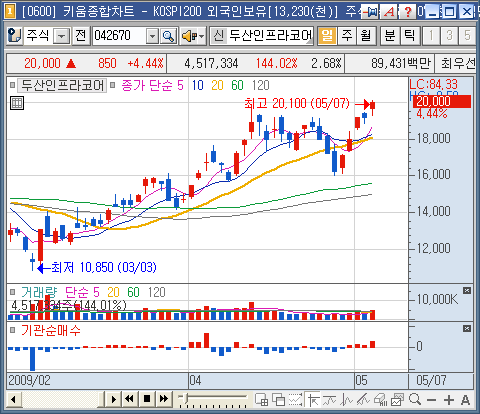The width and height of the screenshot is (480, 414).
Task: Click the 최우선 button
Action: coord(457,63)
